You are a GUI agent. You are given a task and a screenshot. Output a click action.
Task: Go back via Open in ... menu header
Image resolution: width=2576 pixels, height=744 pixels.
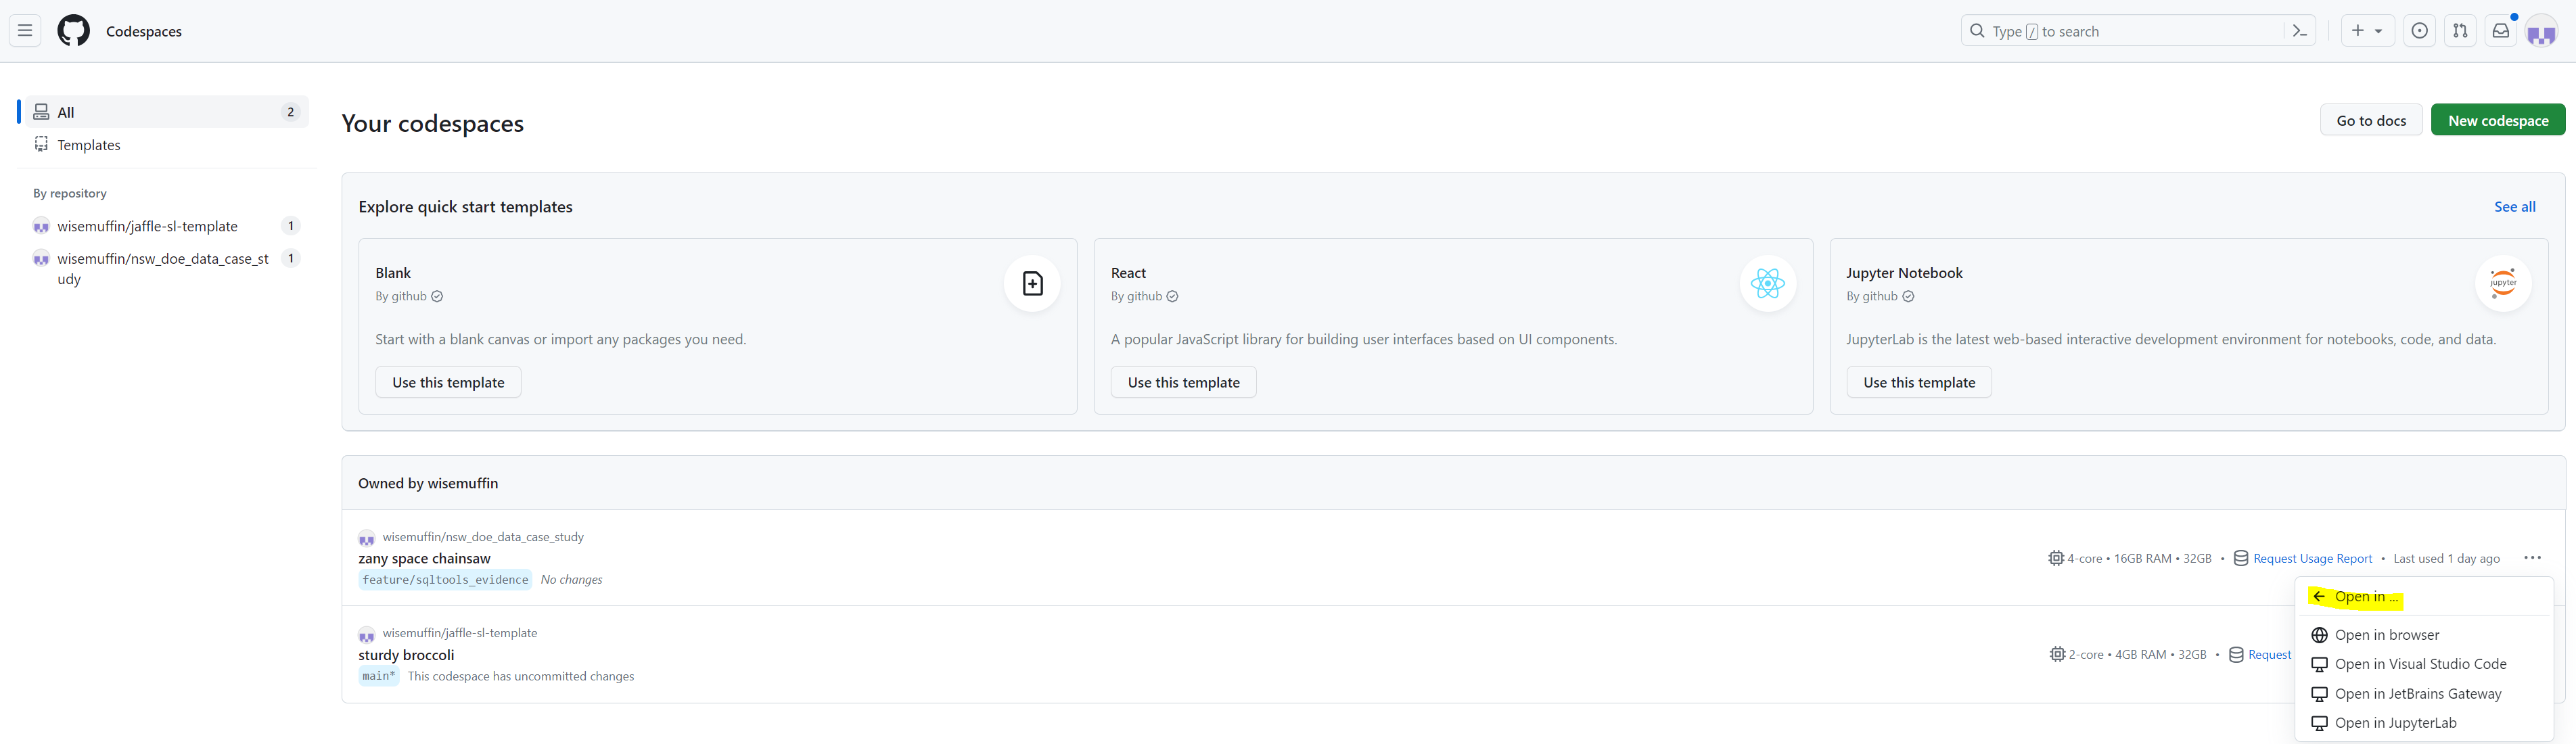[x=2424, y=597]
